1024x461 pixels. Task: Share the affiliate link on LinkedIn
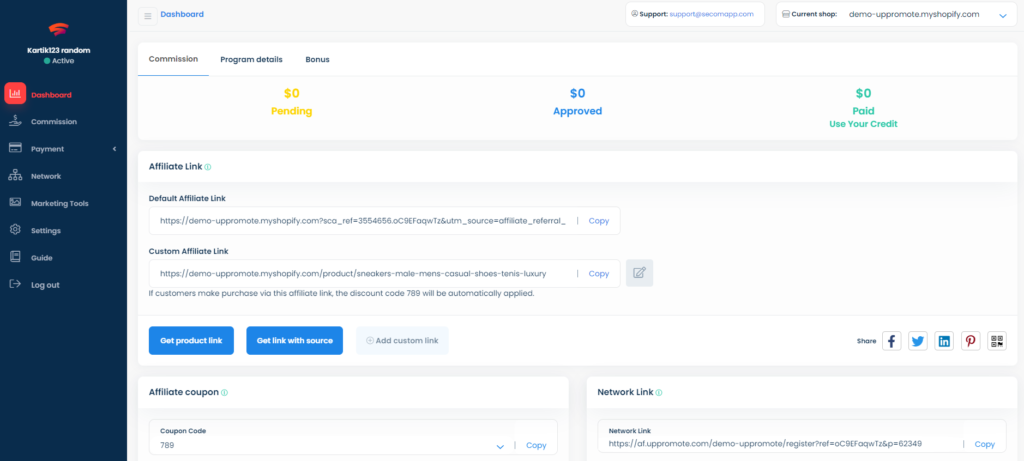[944, 340]
